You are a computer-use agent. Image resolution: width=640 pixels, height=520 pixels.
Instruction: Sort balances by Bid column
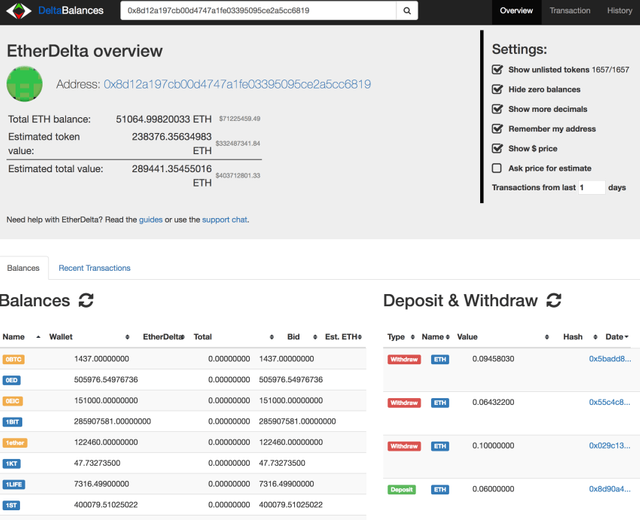[x=302, y=337]
